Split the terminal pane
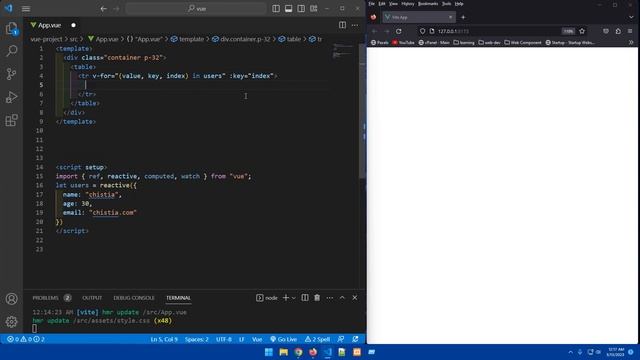The height and width of the screenshot is (360, 640). [305, 298]
